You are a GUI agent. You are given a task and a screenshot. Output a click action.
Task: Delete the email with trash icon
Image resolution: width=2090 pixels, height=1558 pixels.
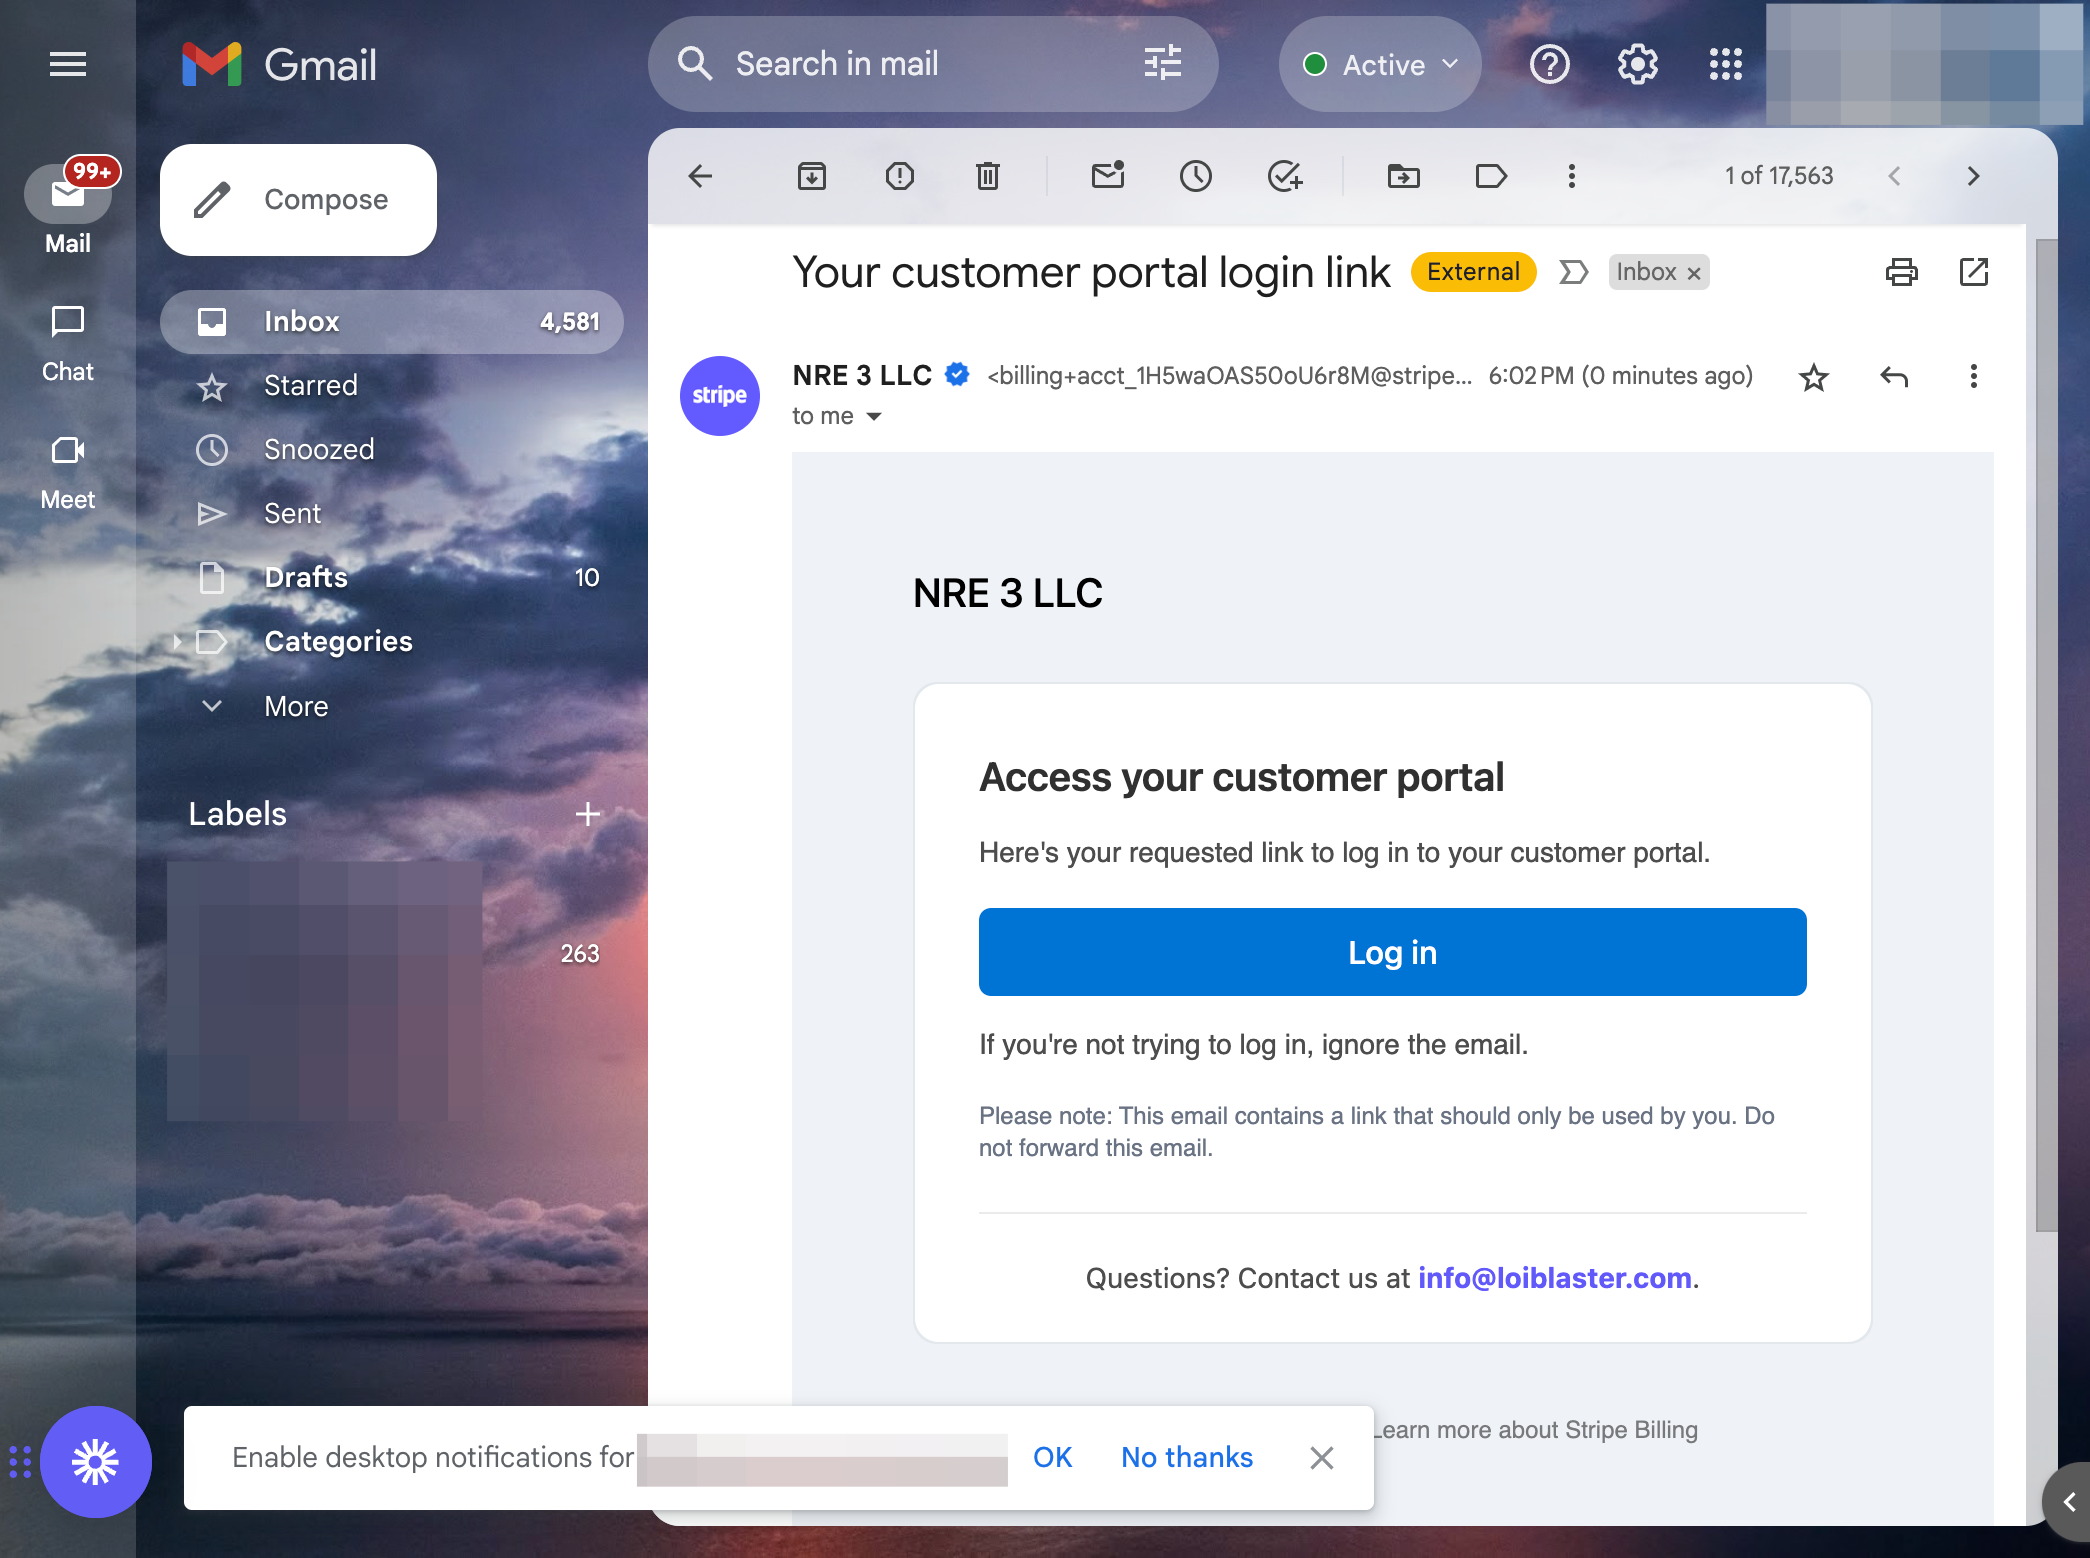coord(988,177)
